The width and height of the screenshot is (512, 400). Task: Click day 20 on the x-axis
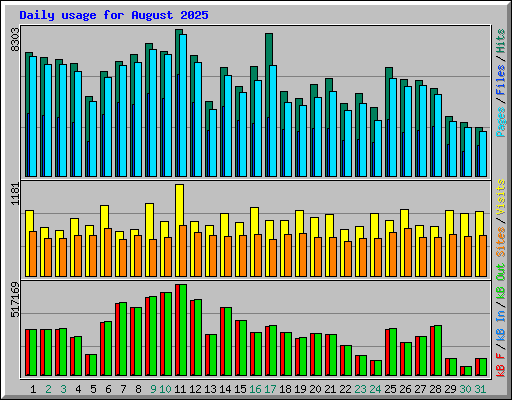(315, 389)
